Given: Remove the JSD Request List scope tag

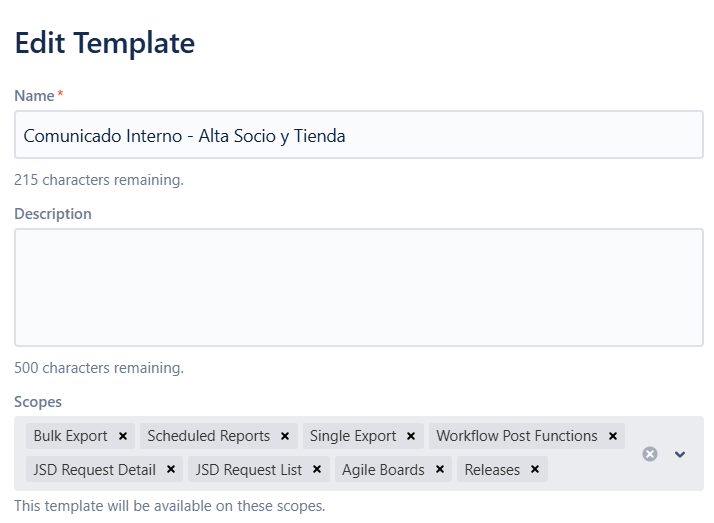Looking at the screenshot, I should point(317,469).
